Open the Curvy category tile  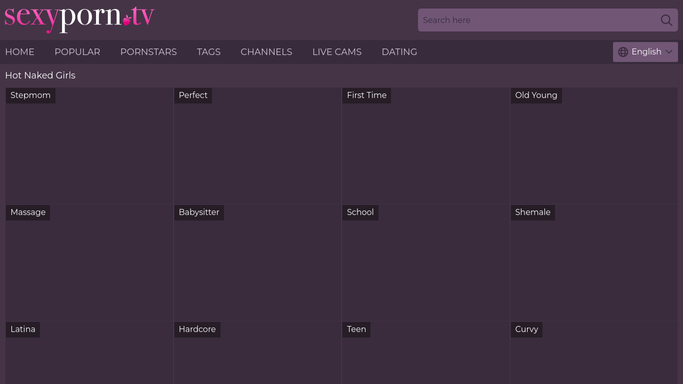coord(594,353)
